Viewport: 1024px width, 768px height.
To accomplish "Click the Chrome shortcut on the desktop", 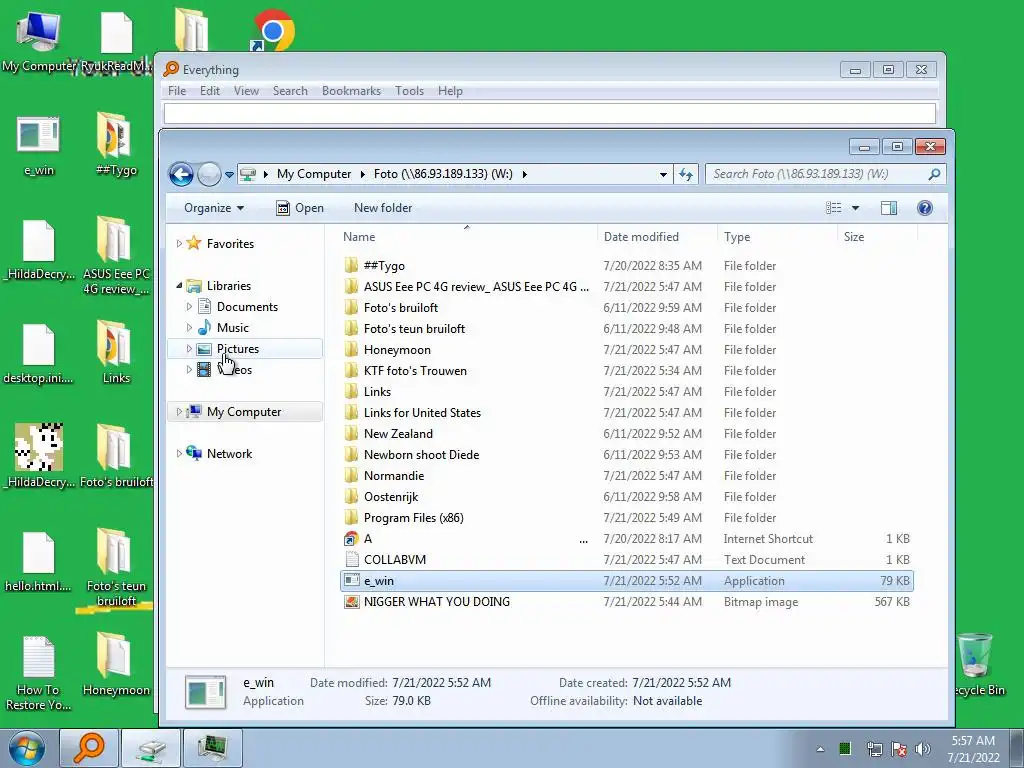I will 274,31.
